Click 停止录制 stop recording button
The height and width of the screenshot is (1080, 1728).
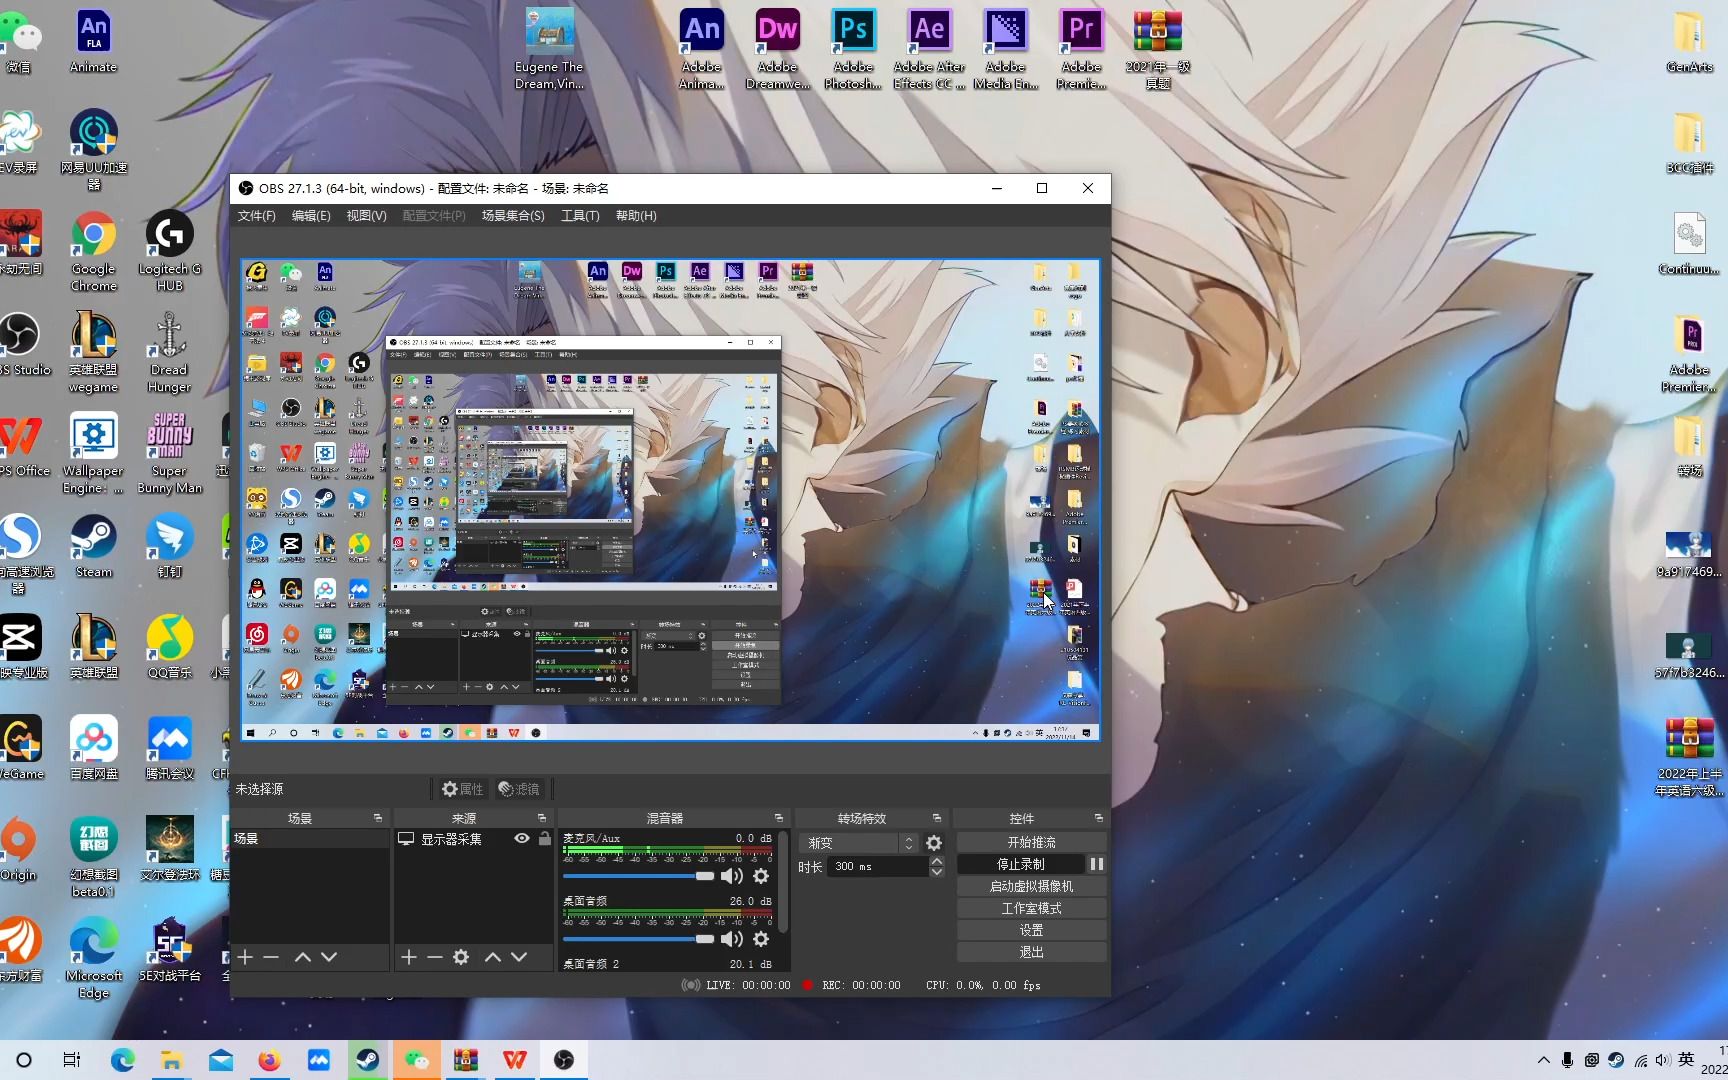click(x=1021, y=864)
